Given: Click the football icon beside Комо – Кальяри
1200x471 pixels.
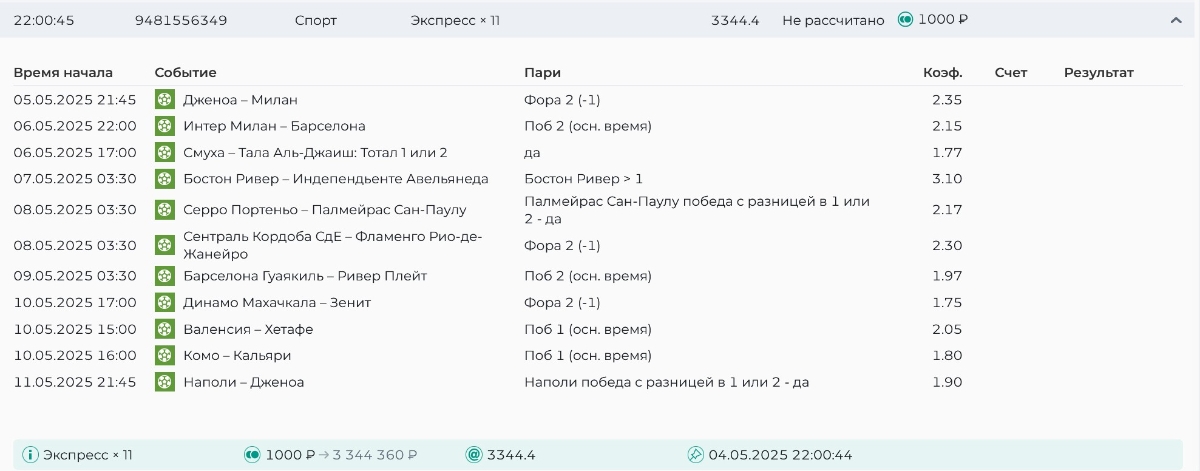Looking at the screenshot, I should [165, 355].
